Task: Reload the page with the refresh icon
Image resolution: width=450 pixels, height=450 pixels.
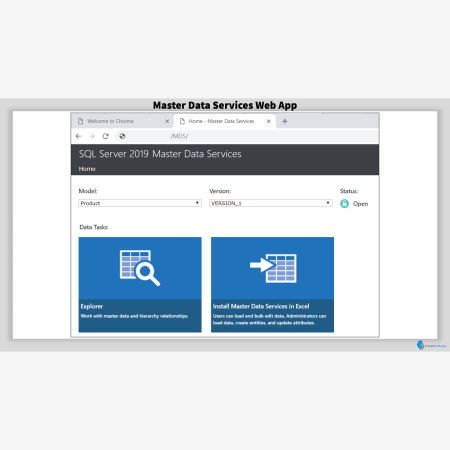Action: tap(106, 136)
